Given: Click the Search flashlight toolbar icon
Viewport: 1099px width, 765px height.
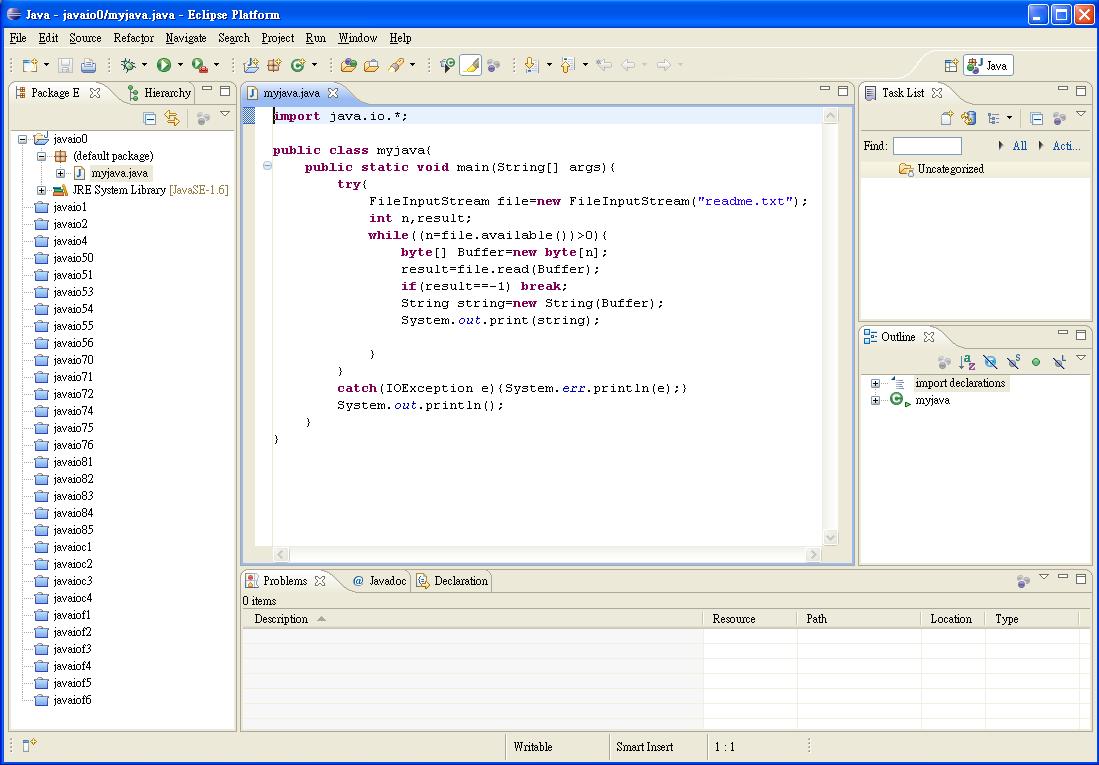Looking at the screenshot, I should pos(396,65).
